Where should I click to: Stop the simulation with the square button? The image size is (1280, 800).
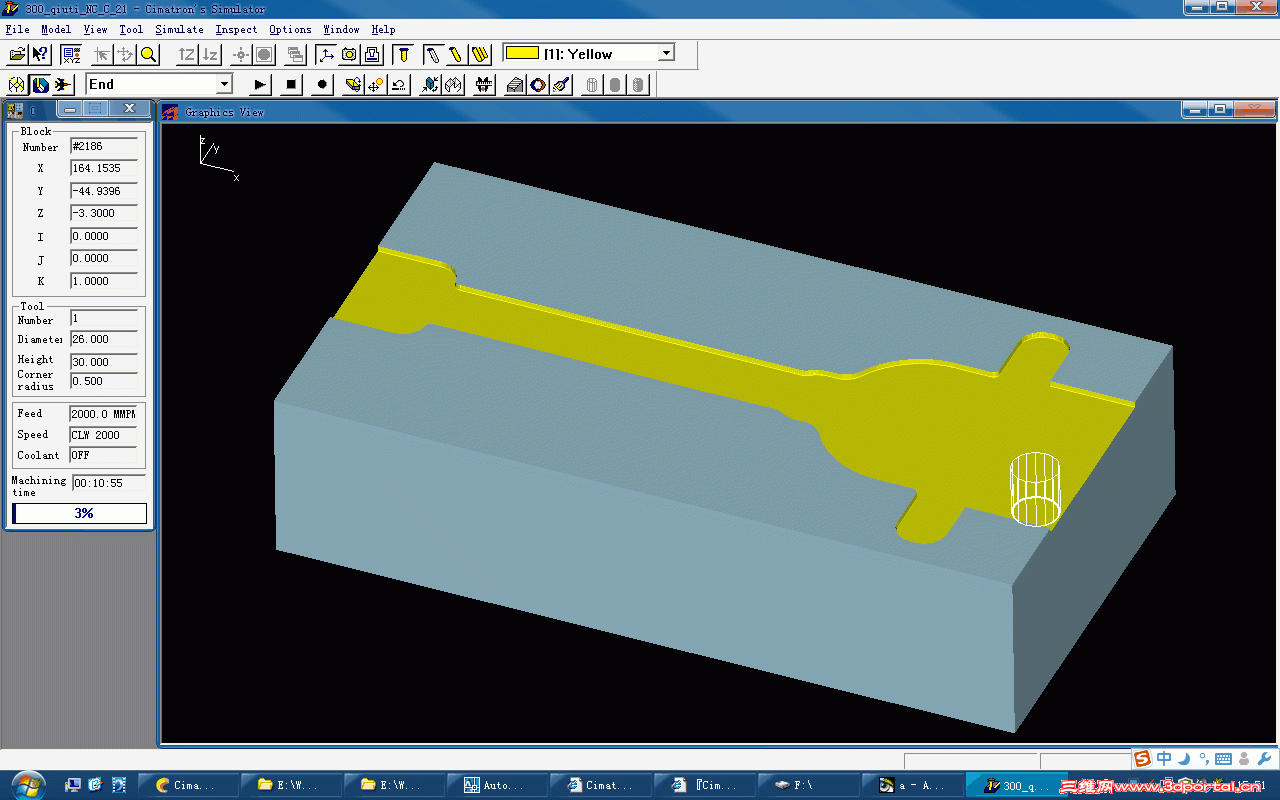[x=291, y=85]
